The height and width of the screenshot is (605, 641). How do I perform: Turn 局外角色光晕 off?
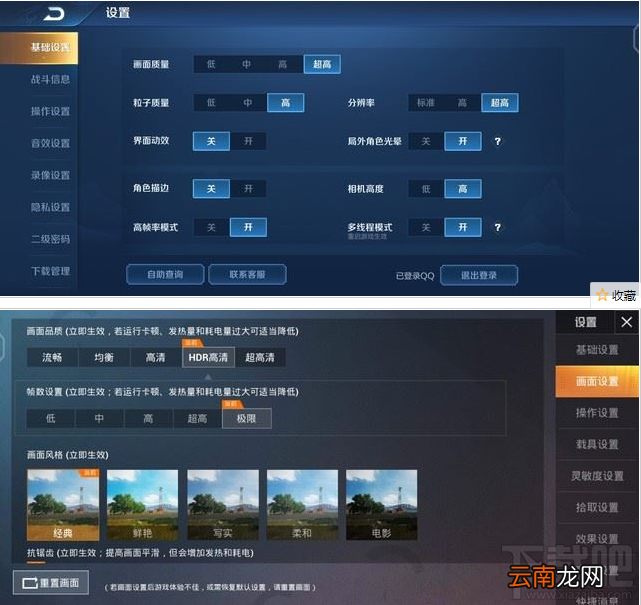click(426, 141)
